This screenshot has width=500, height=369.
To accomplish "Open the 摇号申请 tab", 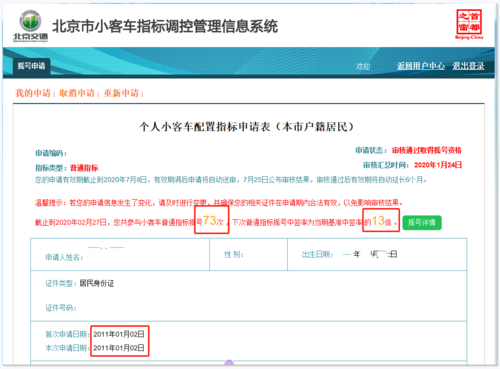I will point(31,66).
